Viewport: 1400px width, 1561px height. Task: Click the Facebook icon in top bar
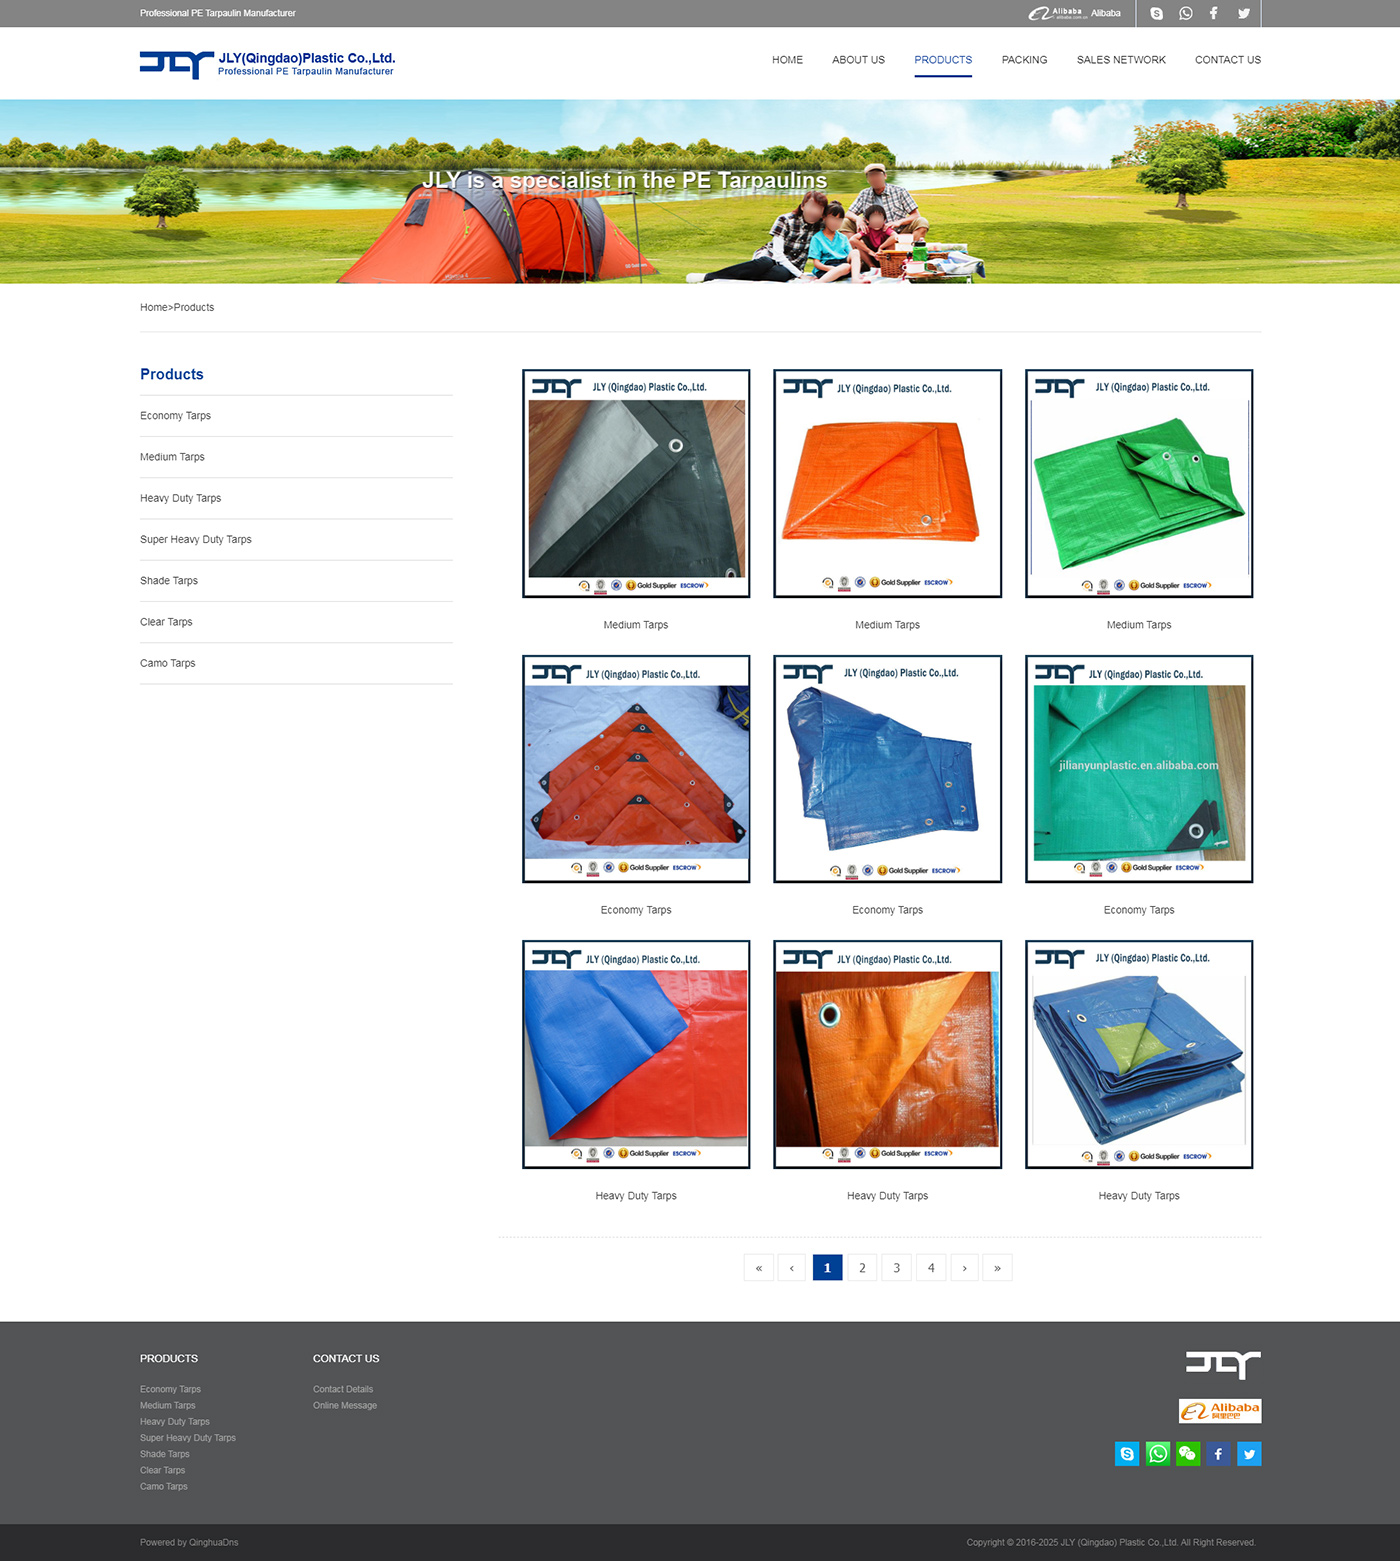tap(1213, 13)
